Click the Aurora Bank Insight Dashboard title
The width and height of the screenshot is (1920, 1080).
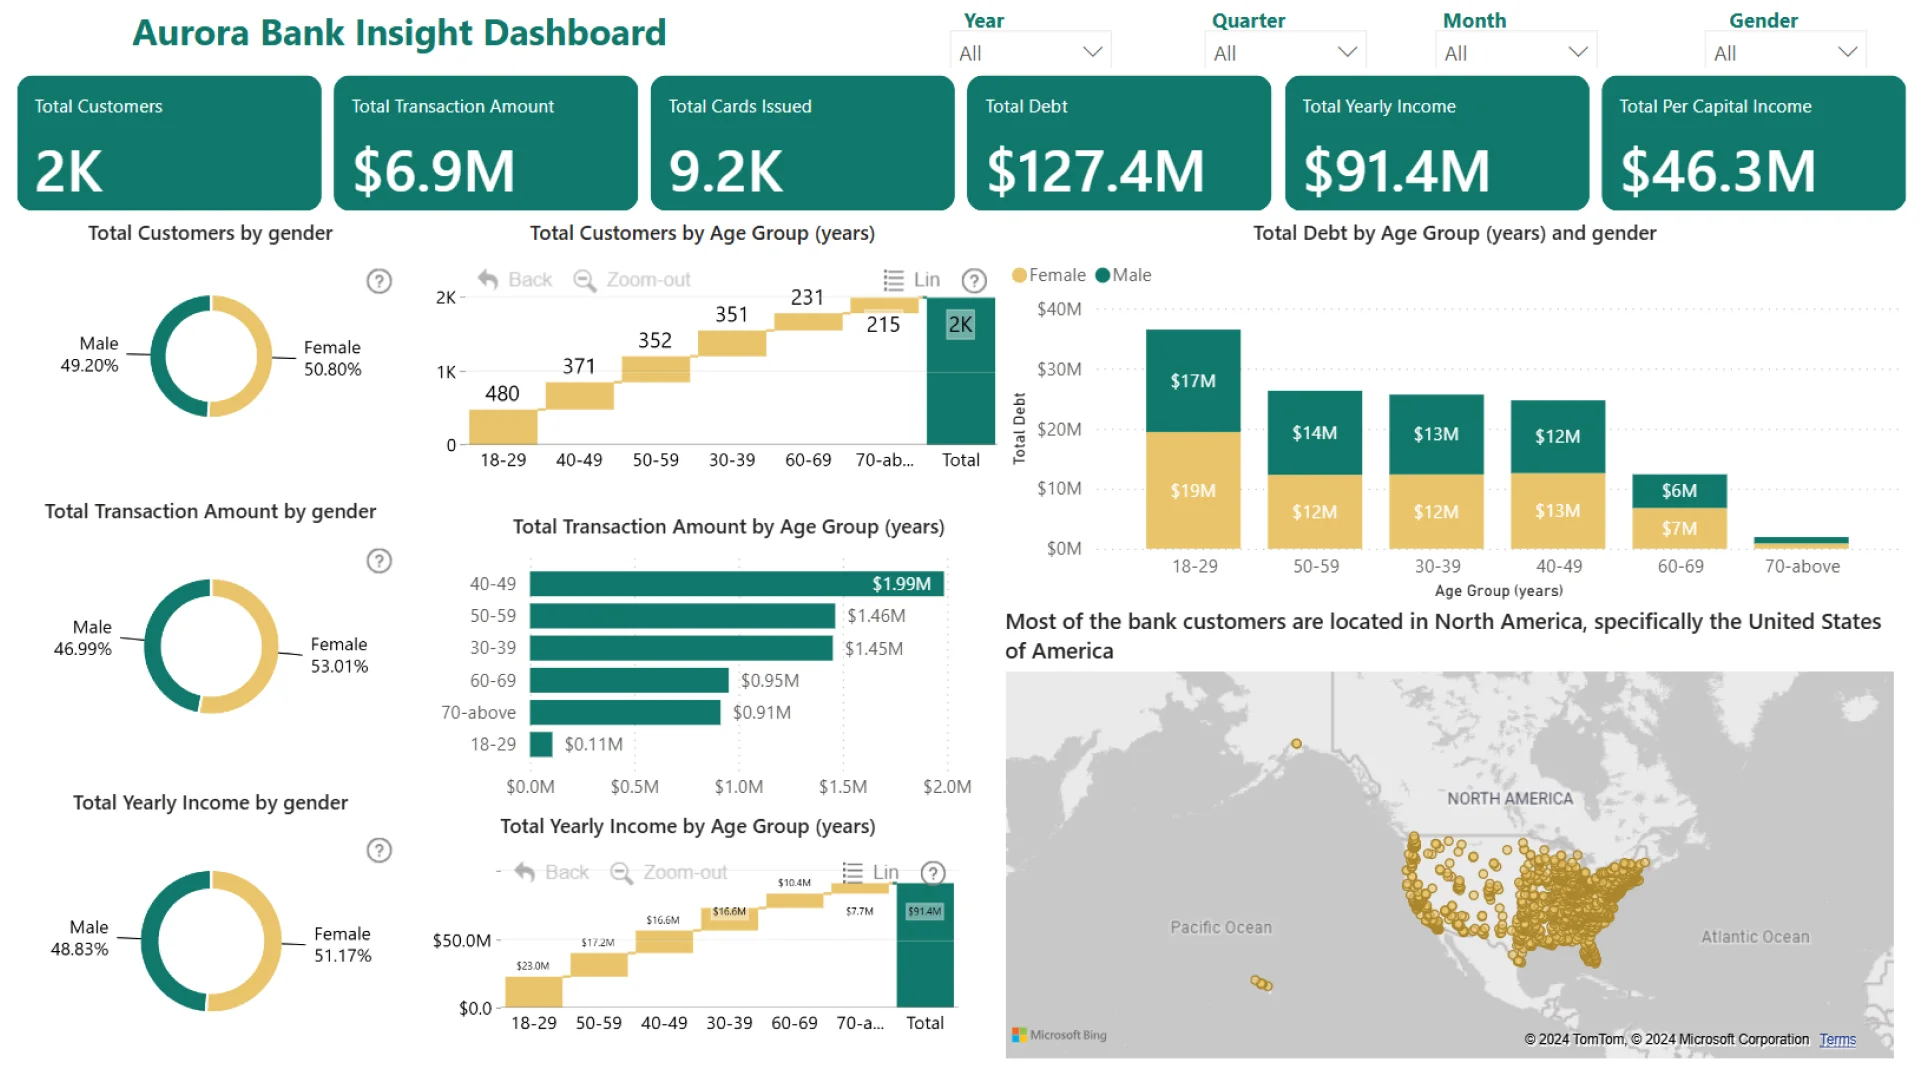coord(399,33)
